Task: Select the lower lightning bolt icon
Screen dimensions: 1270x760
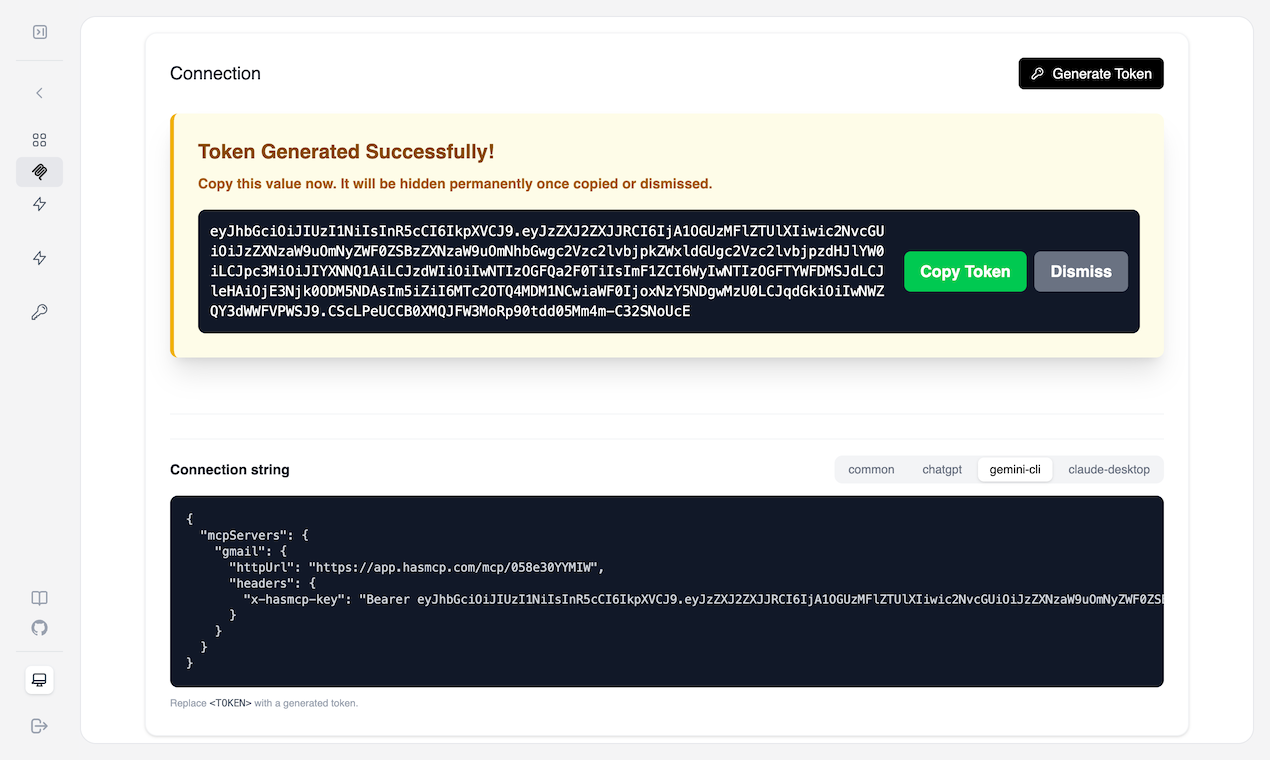Action: (x=39, y=257)
